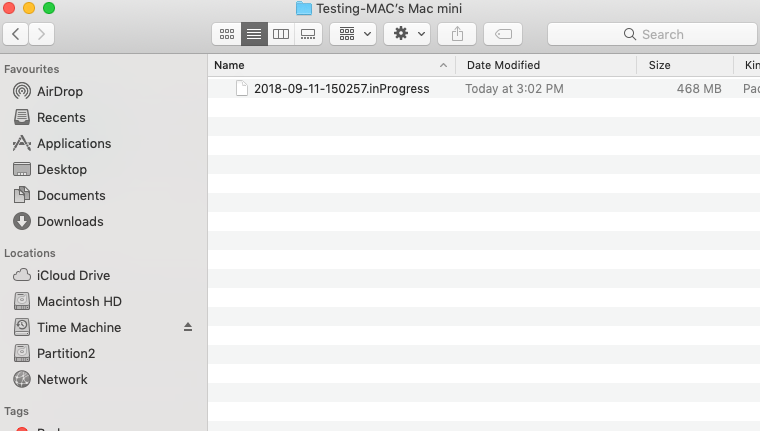Toggle the Name column sort-direction arrow

pyautogui.click(x=443, y=65)
